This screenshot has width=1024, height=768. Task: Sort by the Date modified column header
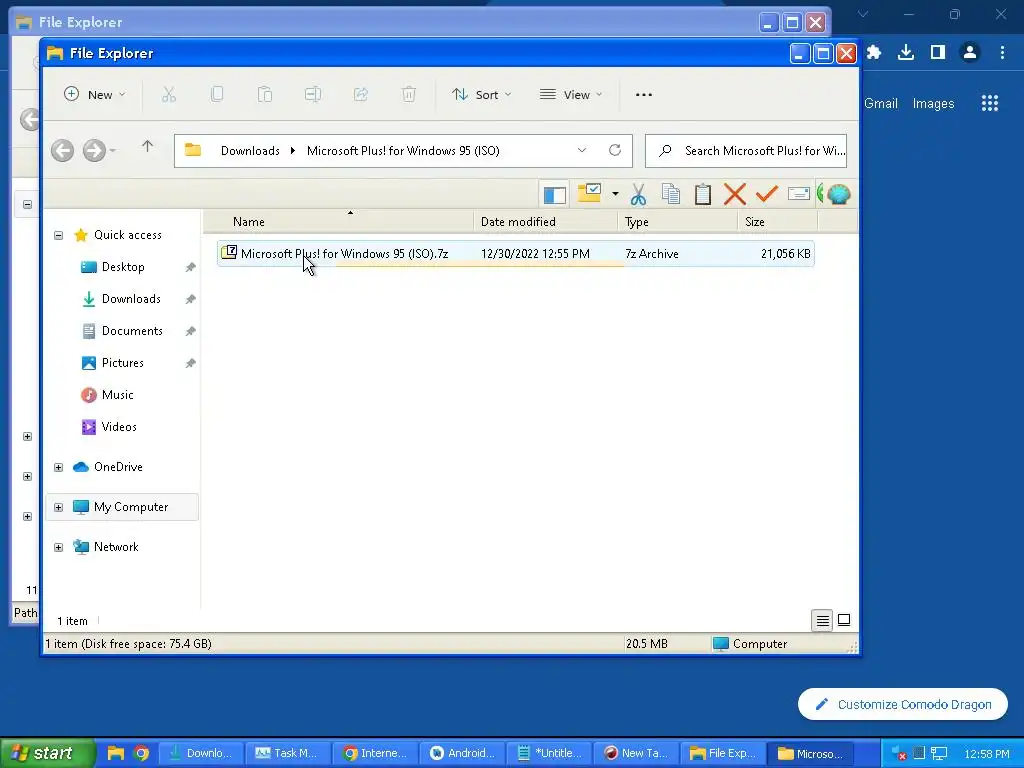(x=545, y=222)
